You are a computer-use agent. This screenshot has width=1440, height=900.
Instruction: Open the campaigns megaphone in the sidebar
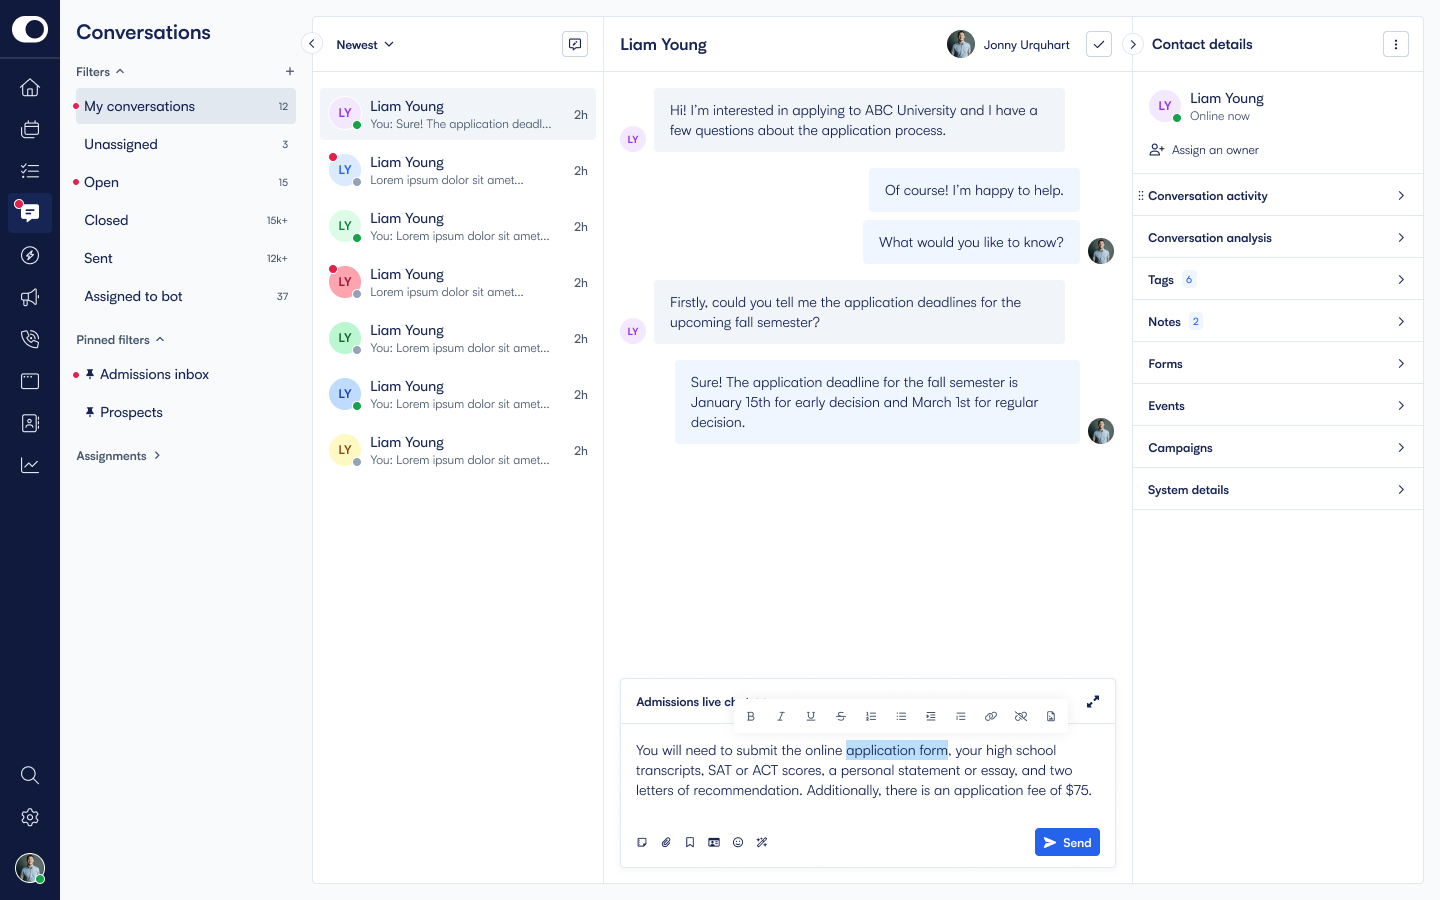coord(30,297)
